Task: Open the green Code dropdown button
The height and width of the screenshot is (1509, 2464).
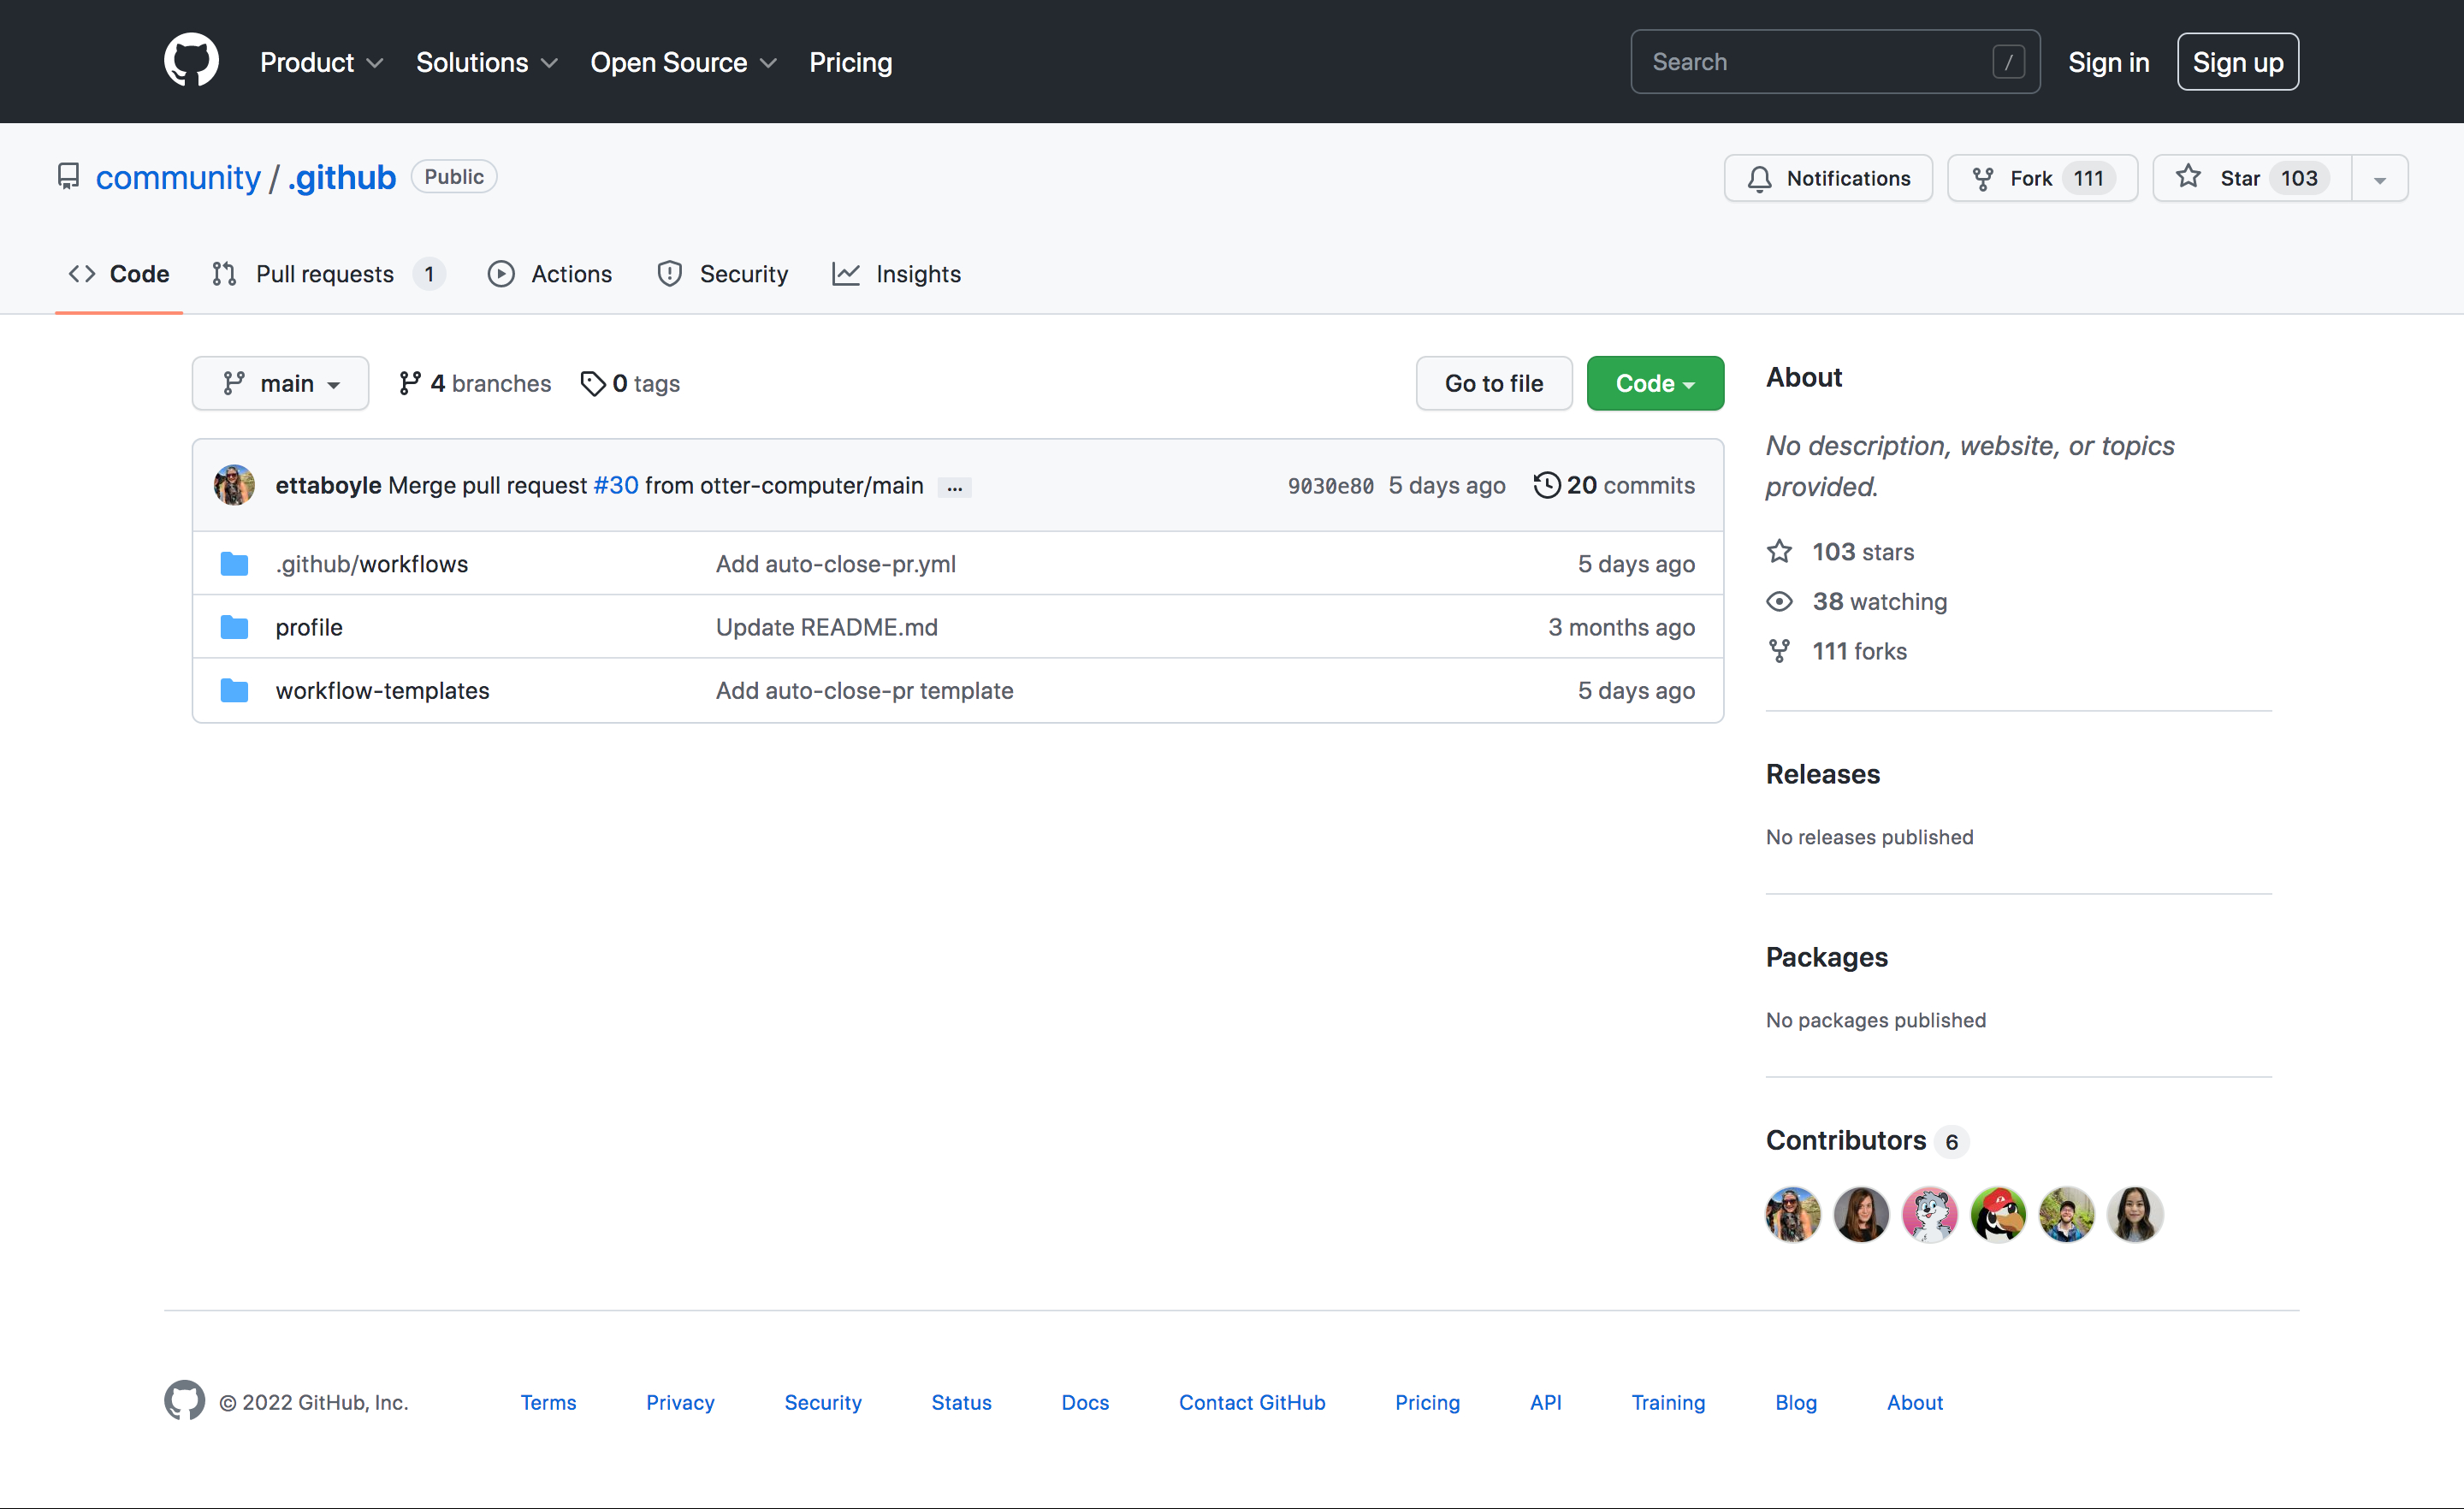Action: tap(1655, 383)
